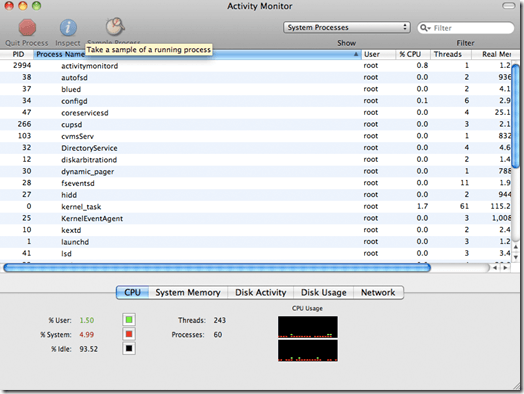
Task: Toggle the Process Name sort arrow
Action: pyautogui.click(x=356, y=54)
